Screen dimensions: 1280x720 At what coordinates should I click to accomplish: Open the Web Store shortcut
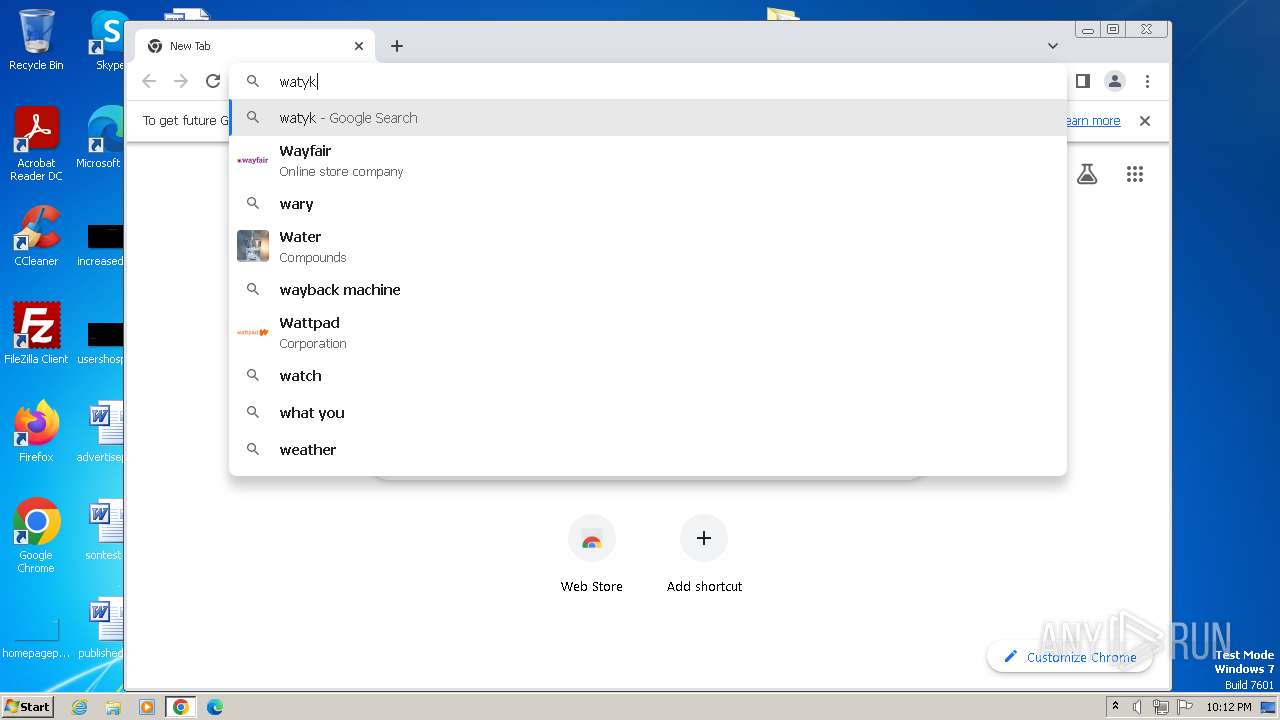pyautogui.click(x=591, y=555)
